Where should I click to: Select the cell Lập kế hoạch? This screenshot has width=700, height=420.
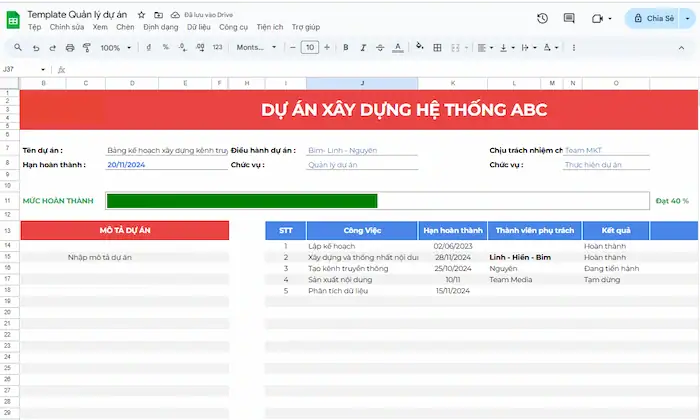pyautogui.click(x=362, y=246)
